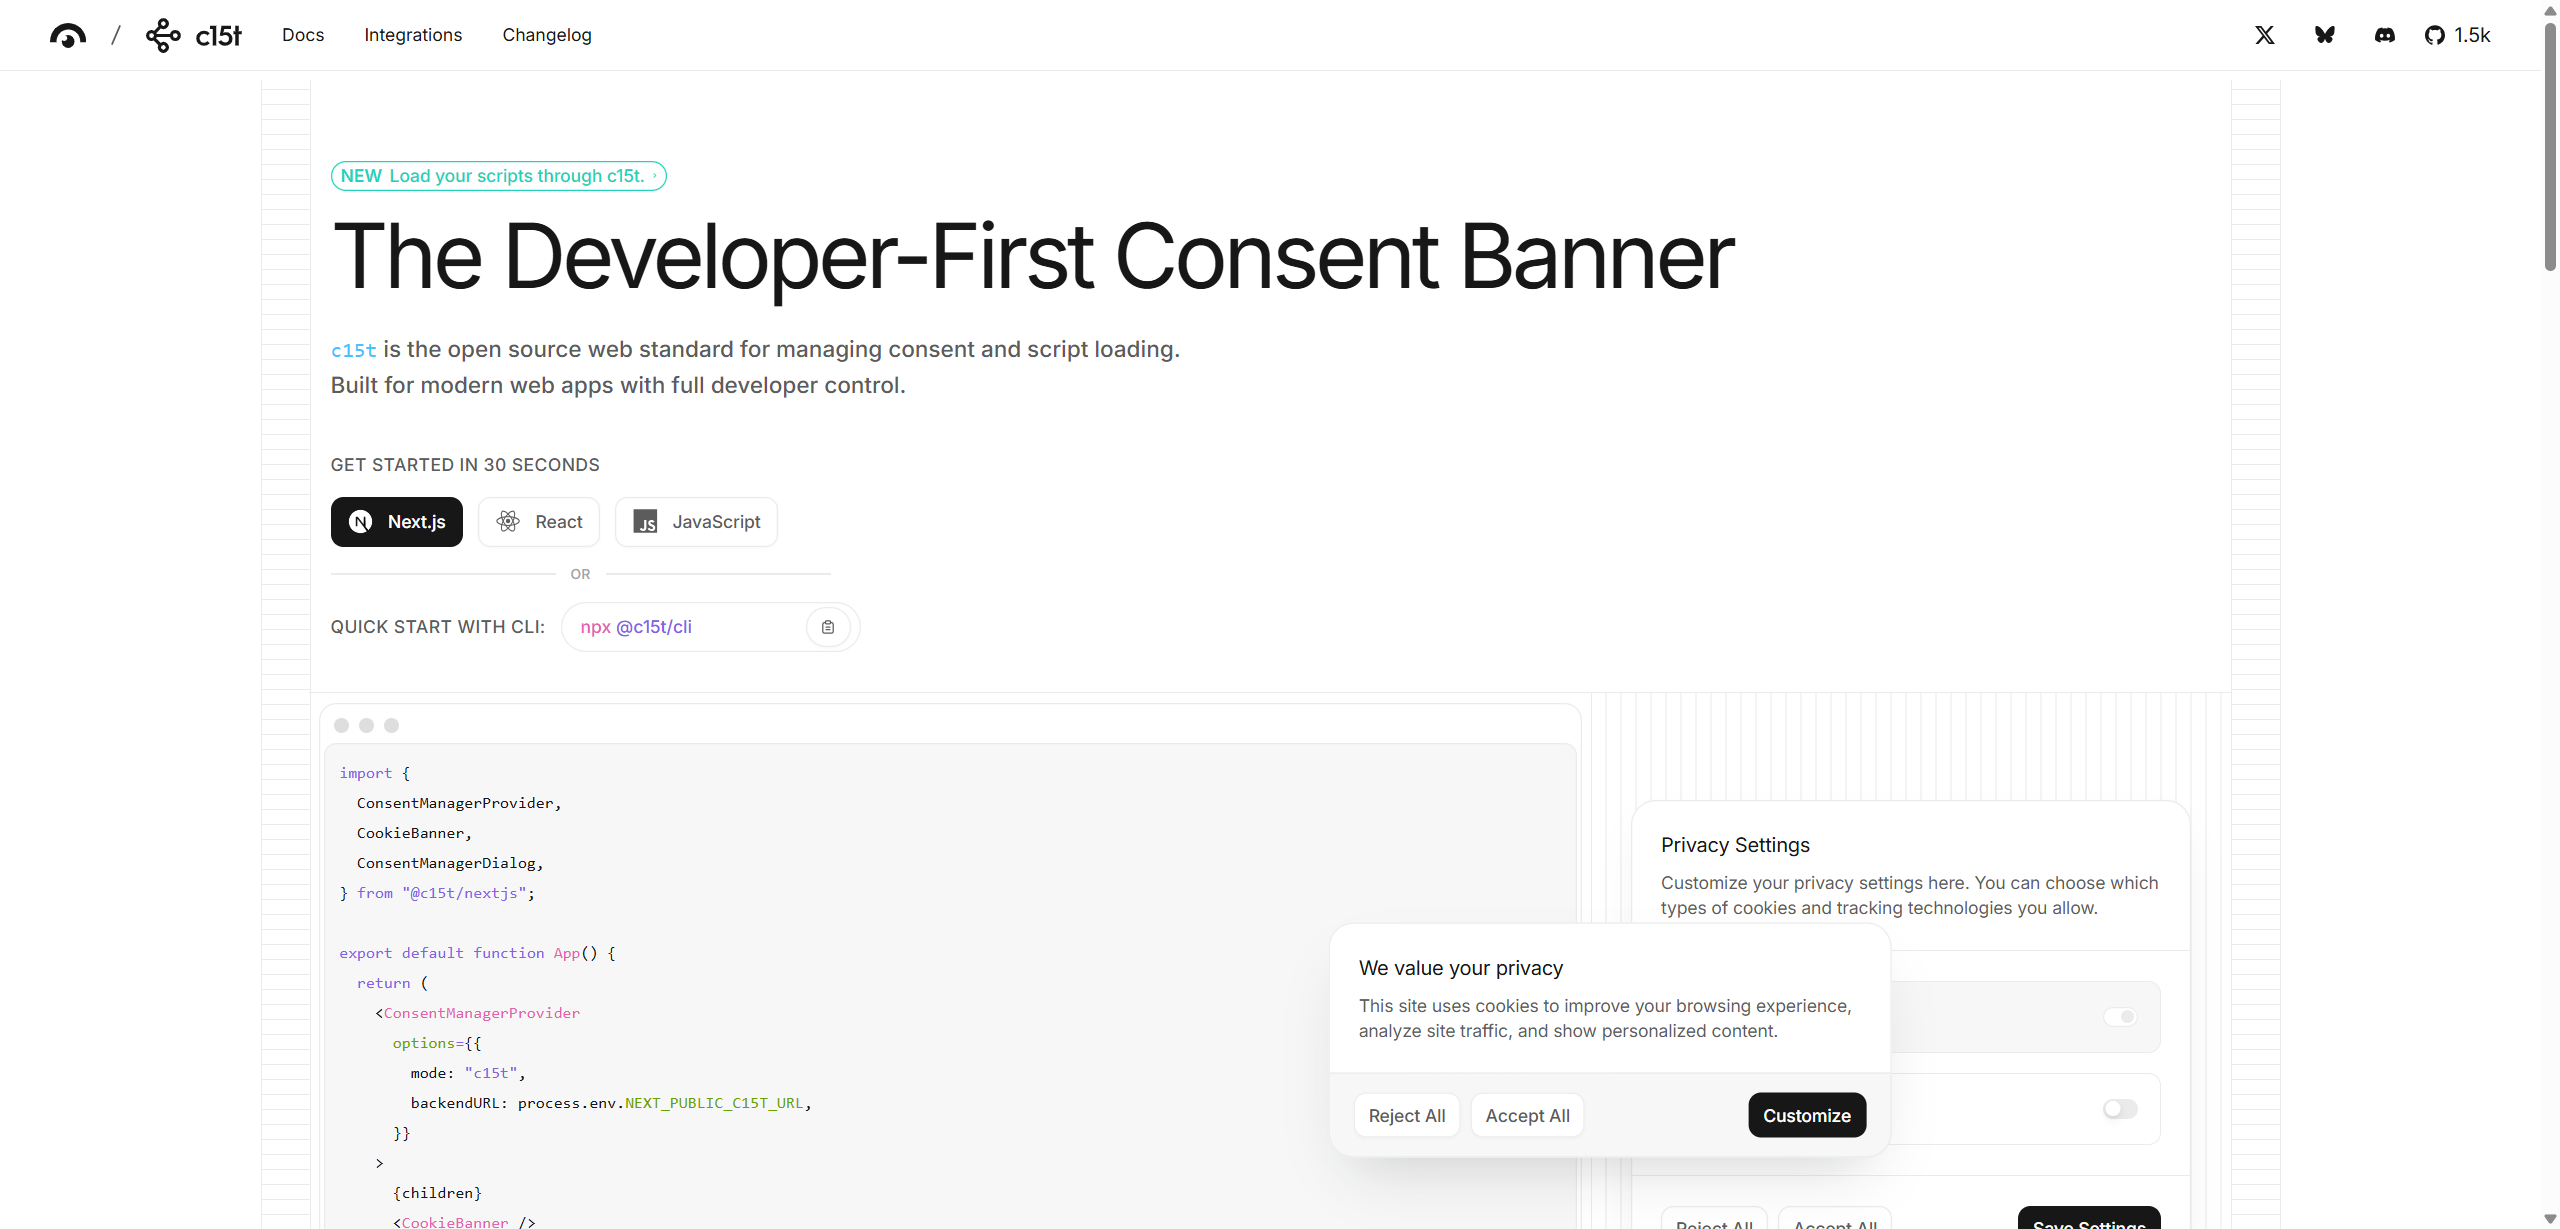Screen dimensions: 2560x1229
Task: Open the Docs menu item
Action: coord(303,35)
